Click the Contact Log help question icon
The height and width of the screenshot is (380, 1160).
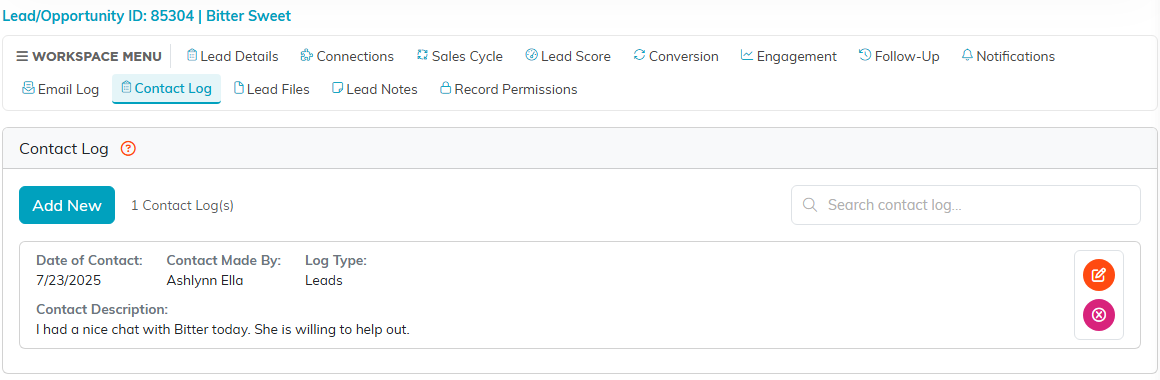pyautogui.click(x=129, y=149)
